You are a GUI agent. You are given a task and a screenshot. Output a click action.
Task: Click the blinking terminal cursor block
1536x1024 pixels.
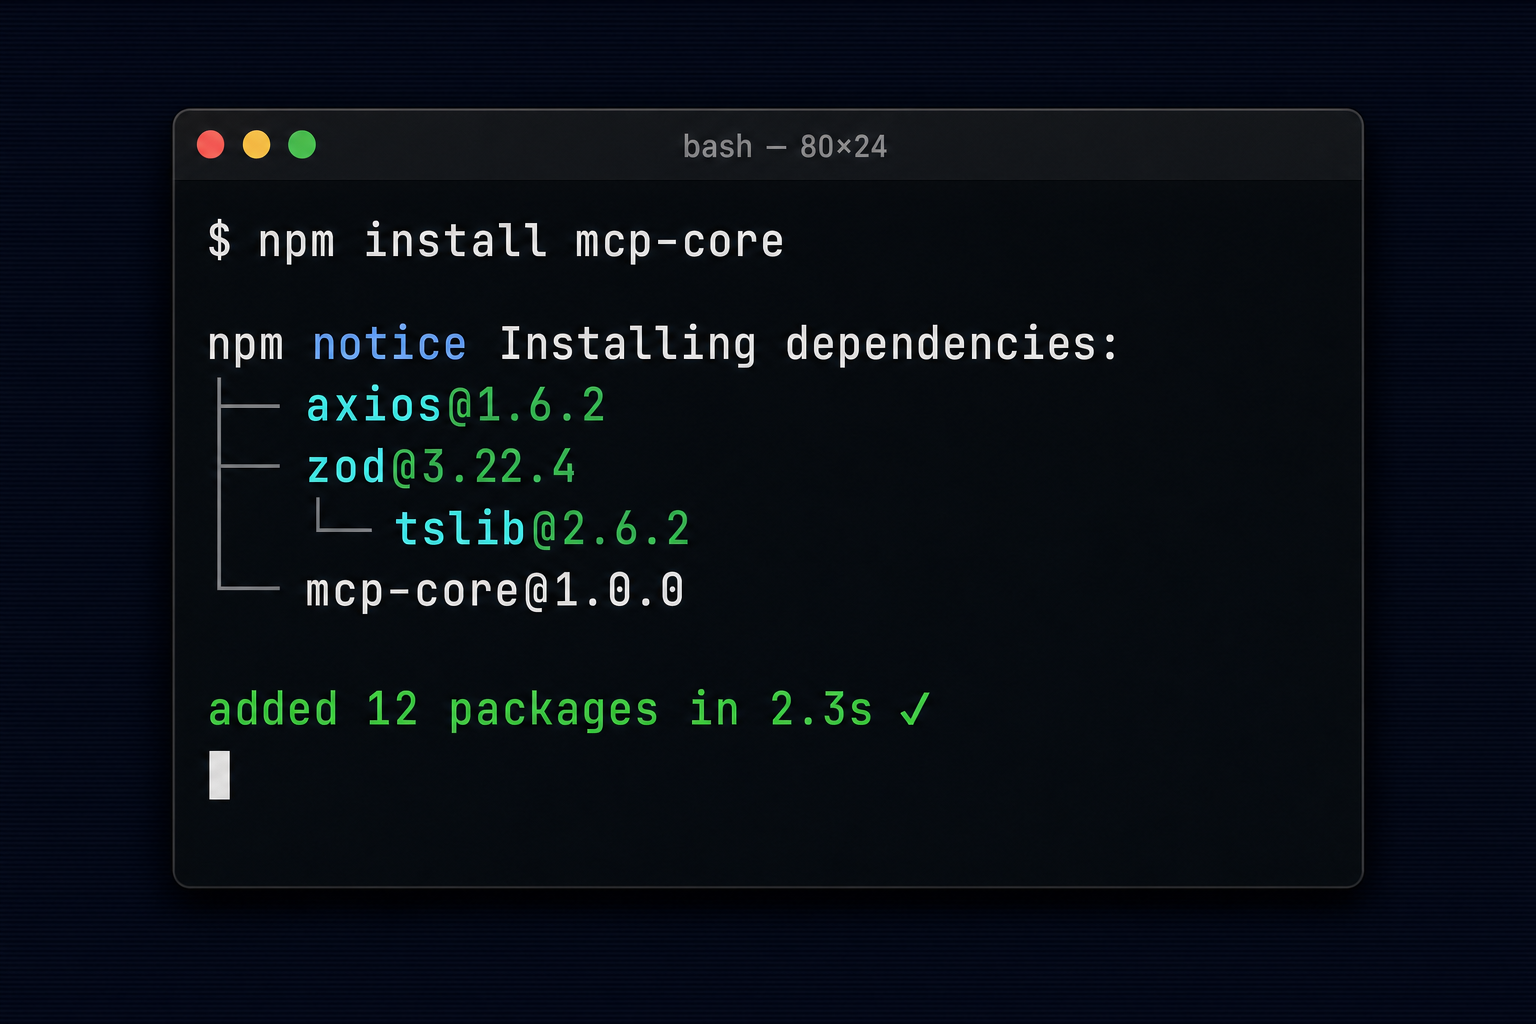pyautogui.click(x=219, y=775)
